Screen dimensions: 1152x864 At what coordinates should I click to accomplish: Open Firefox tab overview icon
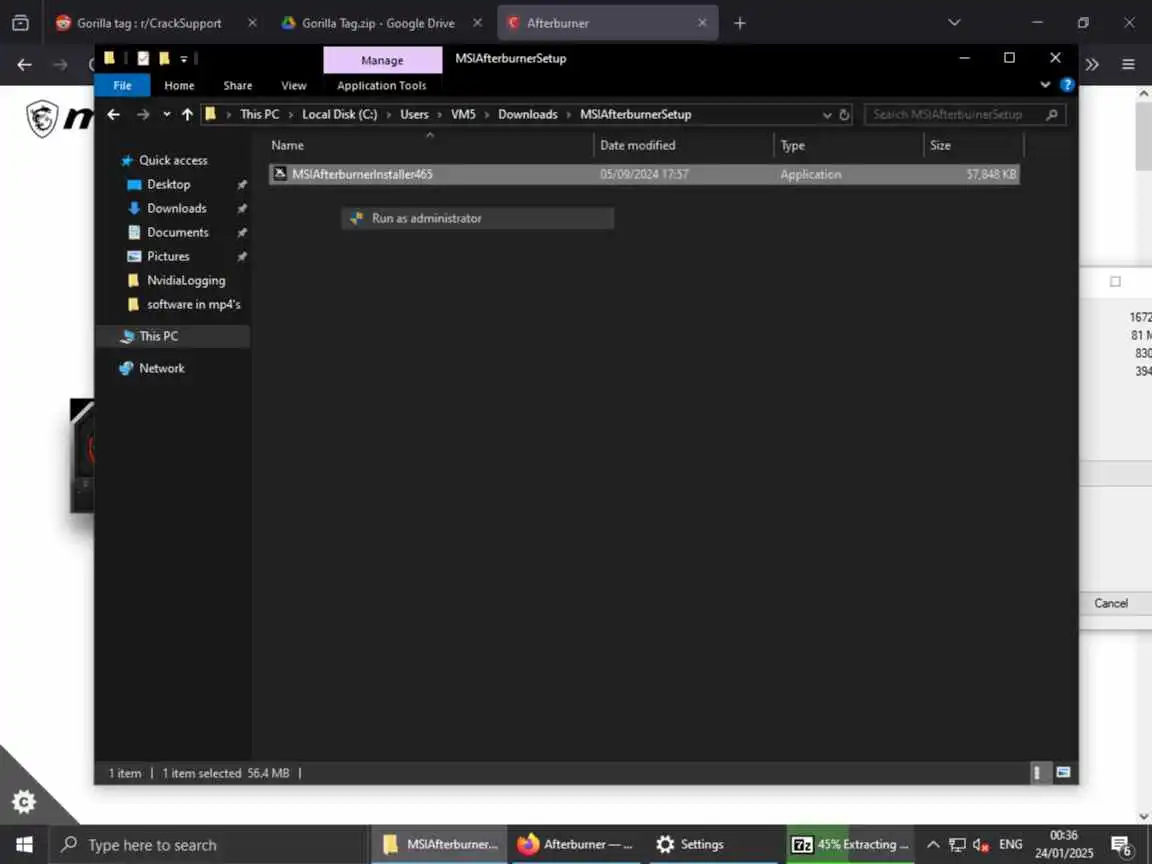pos(21,23)
